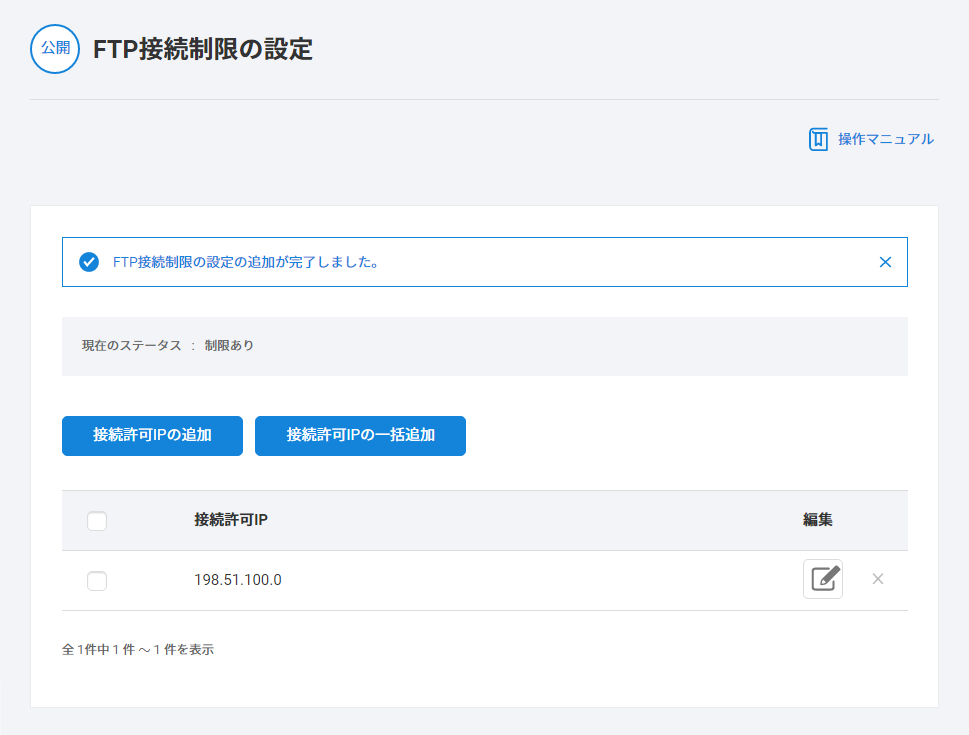
Task: Dismiss the FTP setting completion notification
Action: tap(884, 262)
